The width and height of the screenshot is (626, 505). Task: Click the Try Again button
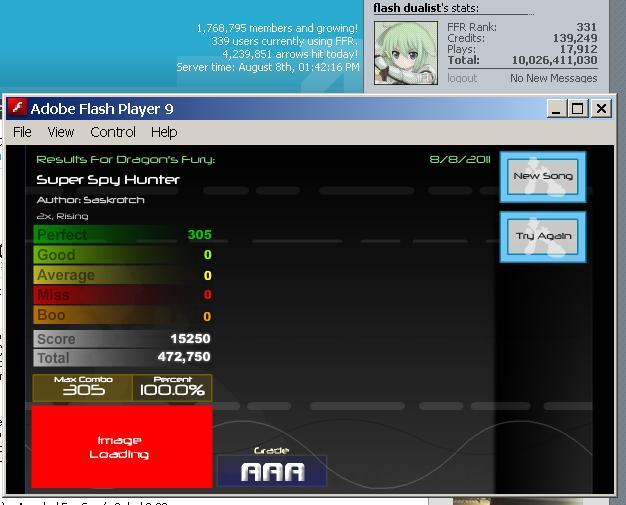point(543,237)
